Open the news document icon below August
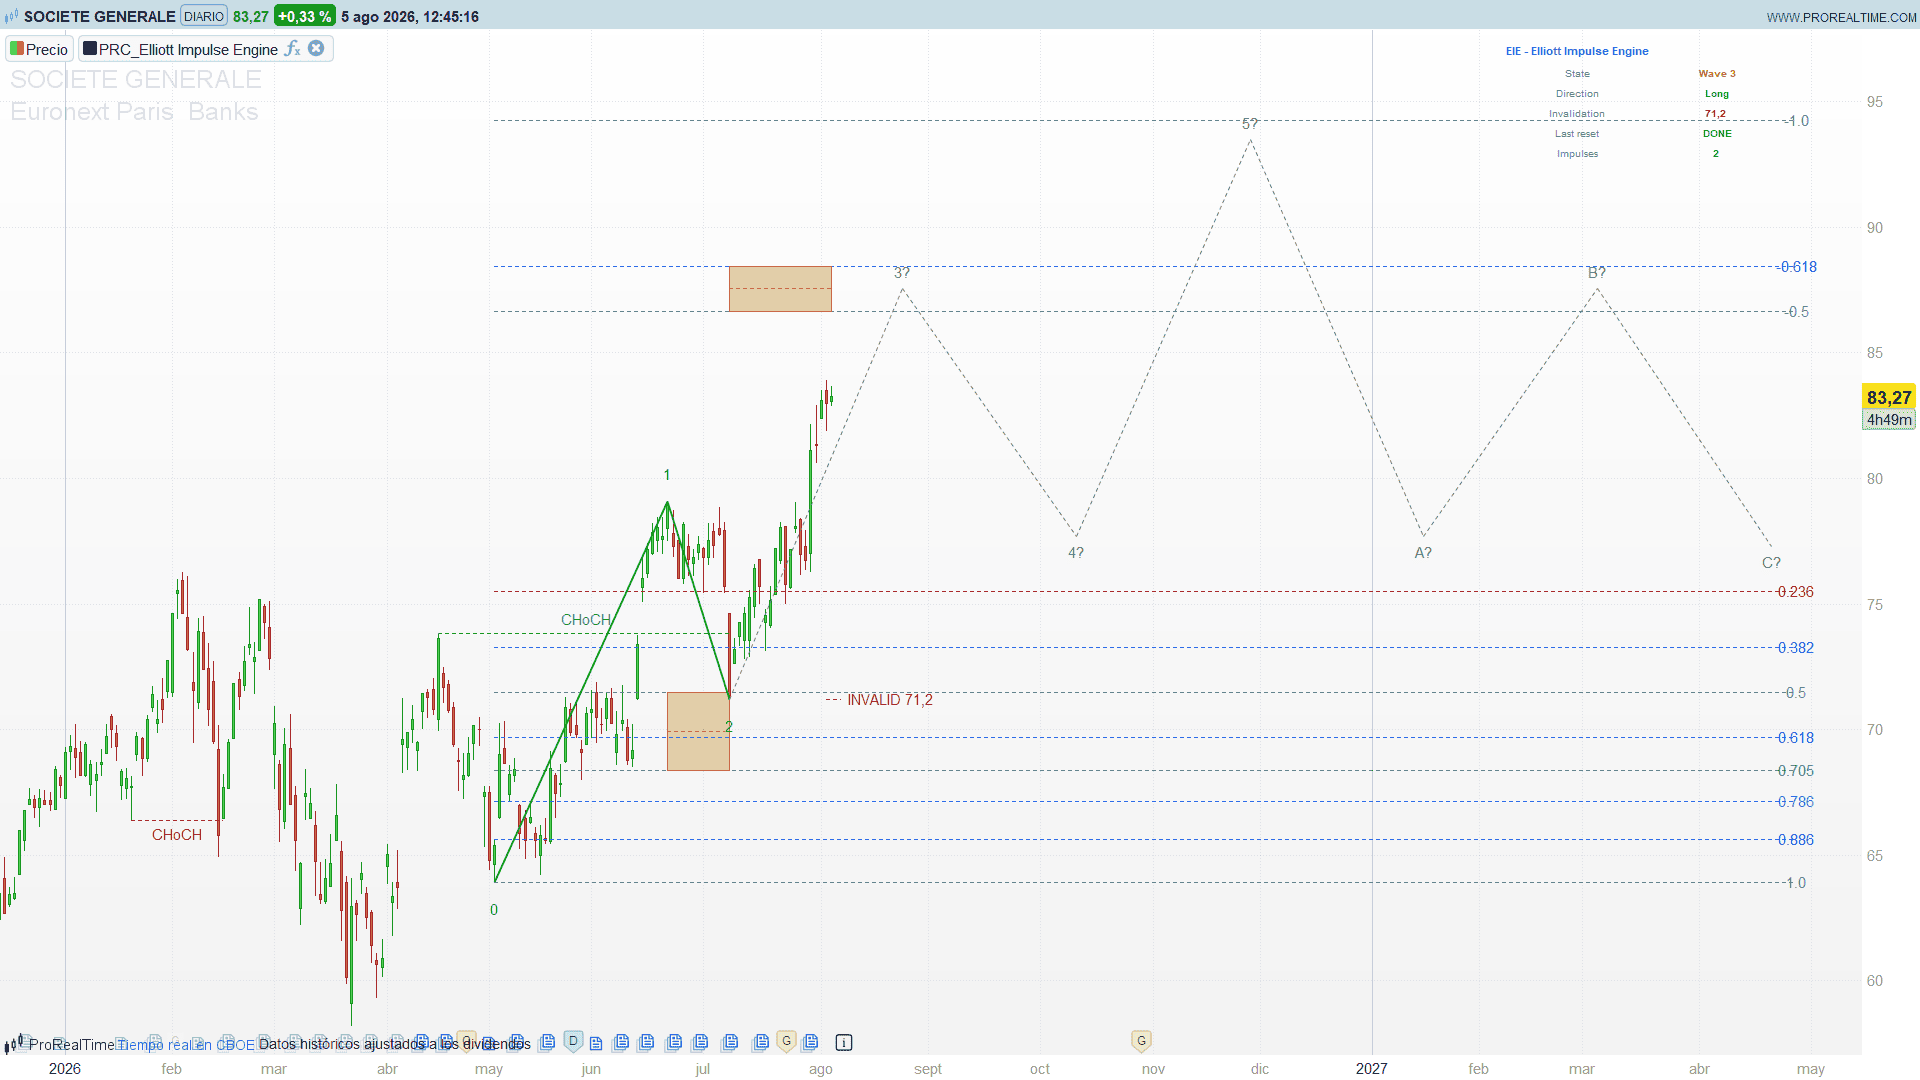This screenshot has width=1920, height=1080. pos(811,1042)
